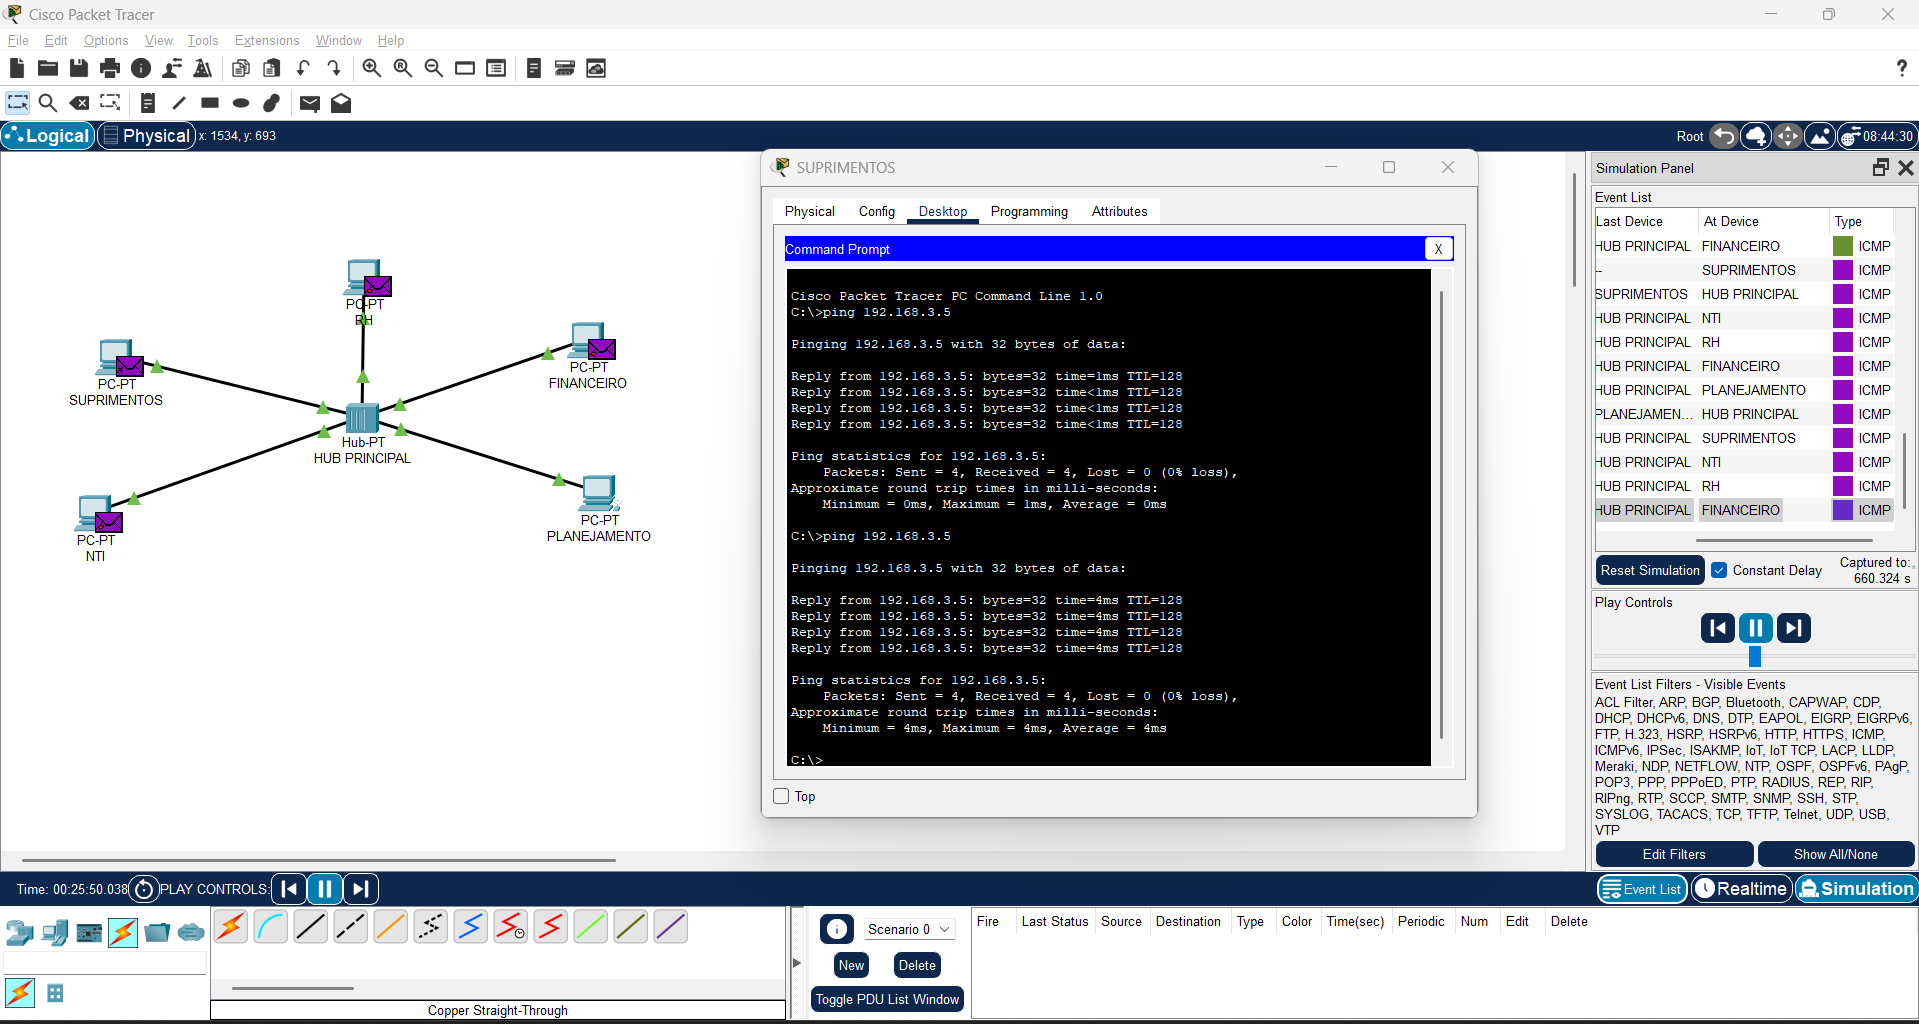The image size is (1919, 1024).
Task: Open the Extensions menu
Action: 267,40
